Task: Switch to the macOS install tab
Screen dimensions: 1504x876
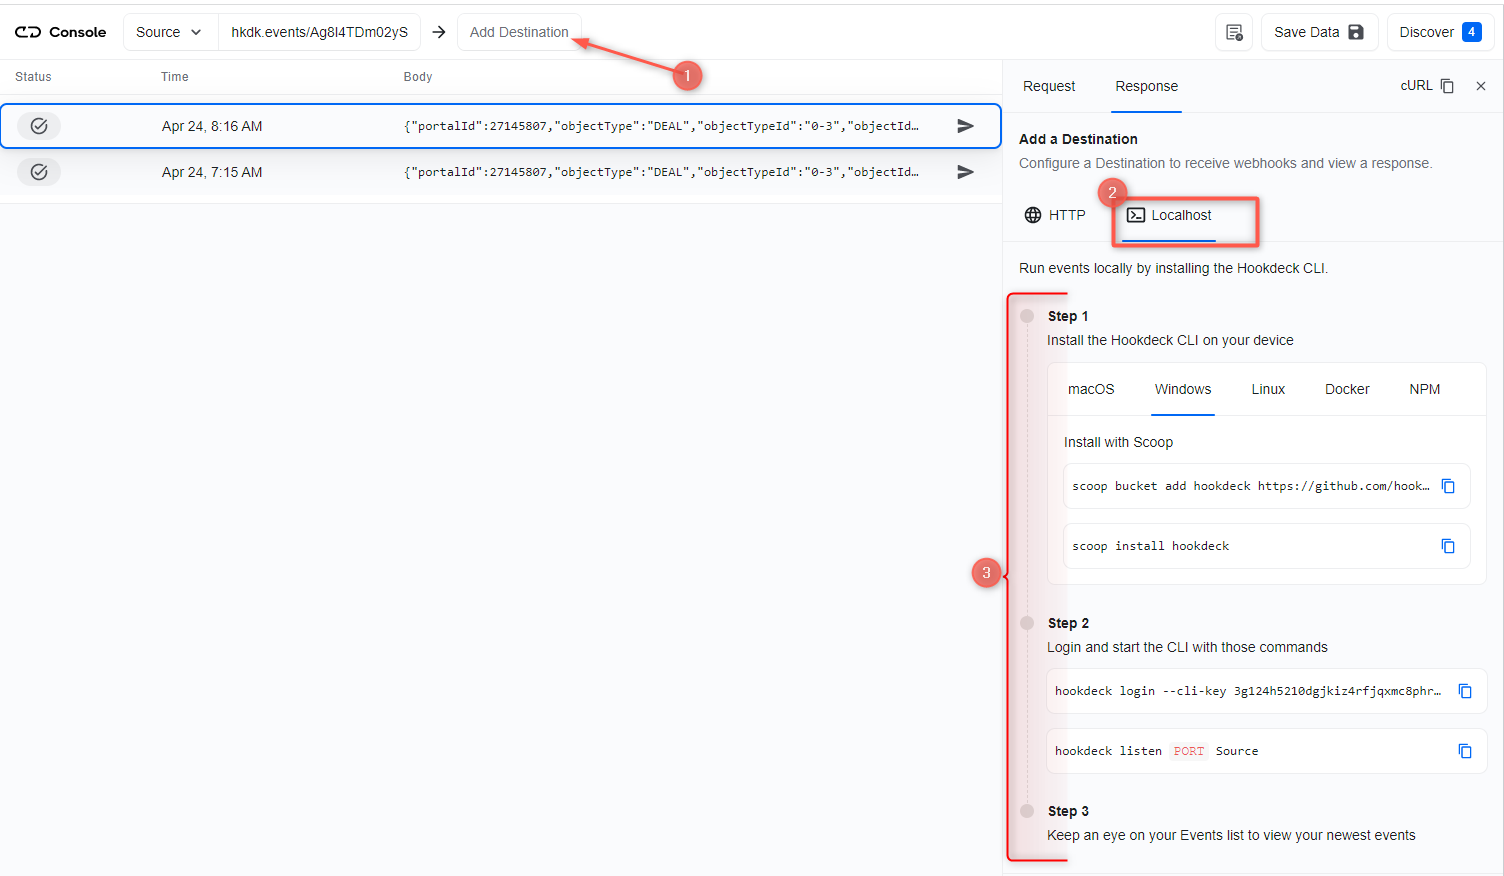Action: tap(1090, 389)
